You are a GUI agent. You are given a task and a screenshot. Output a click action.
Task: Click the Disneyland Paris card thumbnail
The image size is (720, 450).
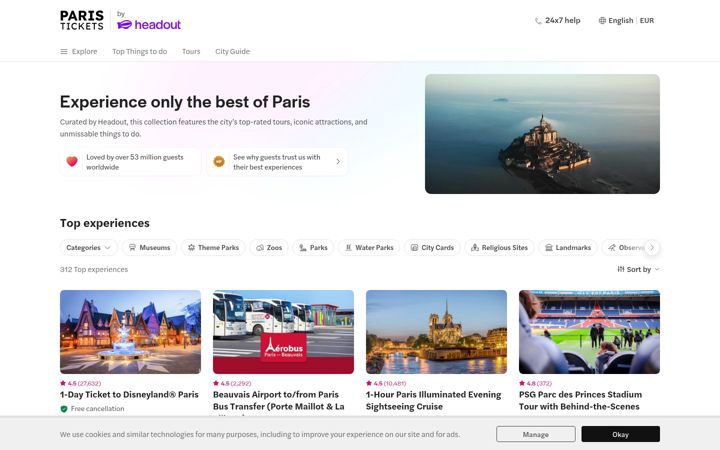(130, 332)
